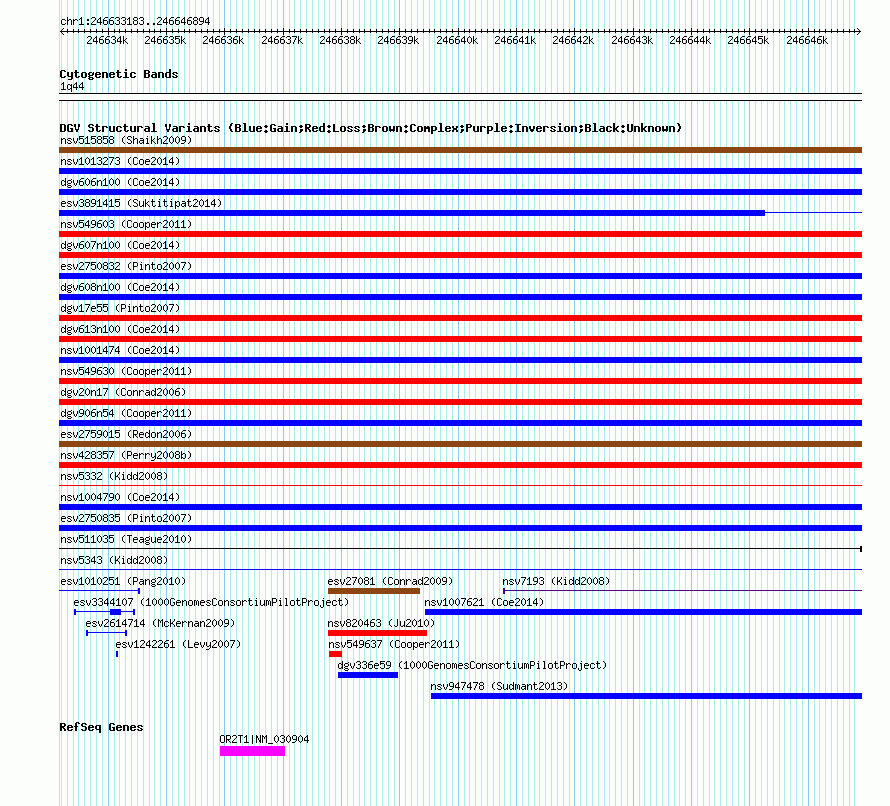
Task: Click the esv3344107 variant glyph
Action: 104,612
